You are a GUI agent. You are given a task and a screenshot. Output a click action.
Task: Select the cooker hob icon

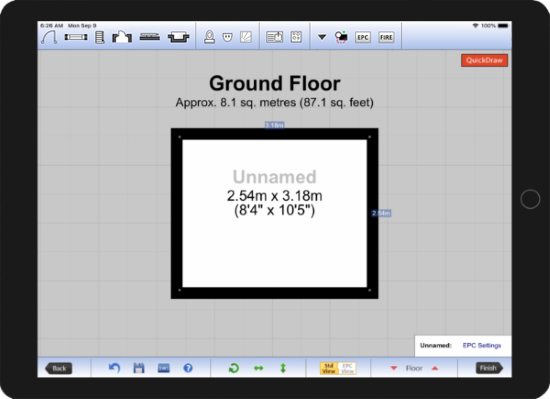296,37
